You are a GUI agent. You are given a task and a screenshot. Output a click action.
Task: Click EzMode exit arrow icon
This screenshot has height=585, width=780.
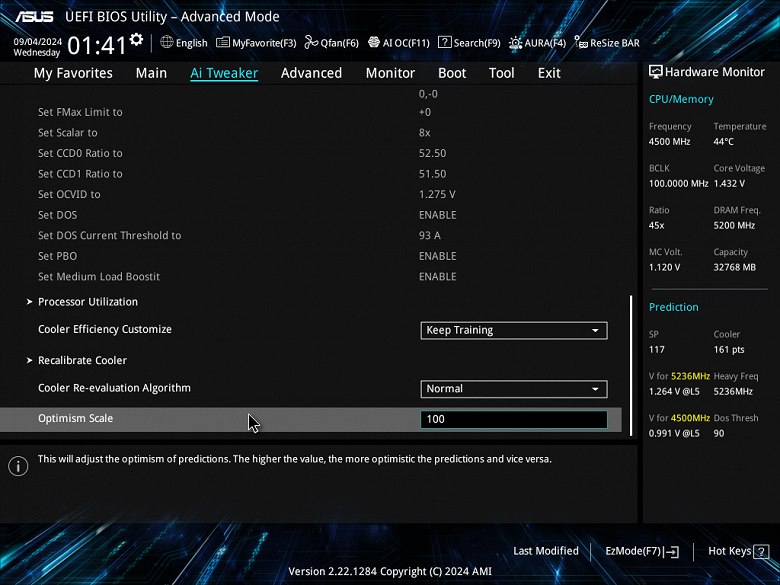click(x=672, y=552)
